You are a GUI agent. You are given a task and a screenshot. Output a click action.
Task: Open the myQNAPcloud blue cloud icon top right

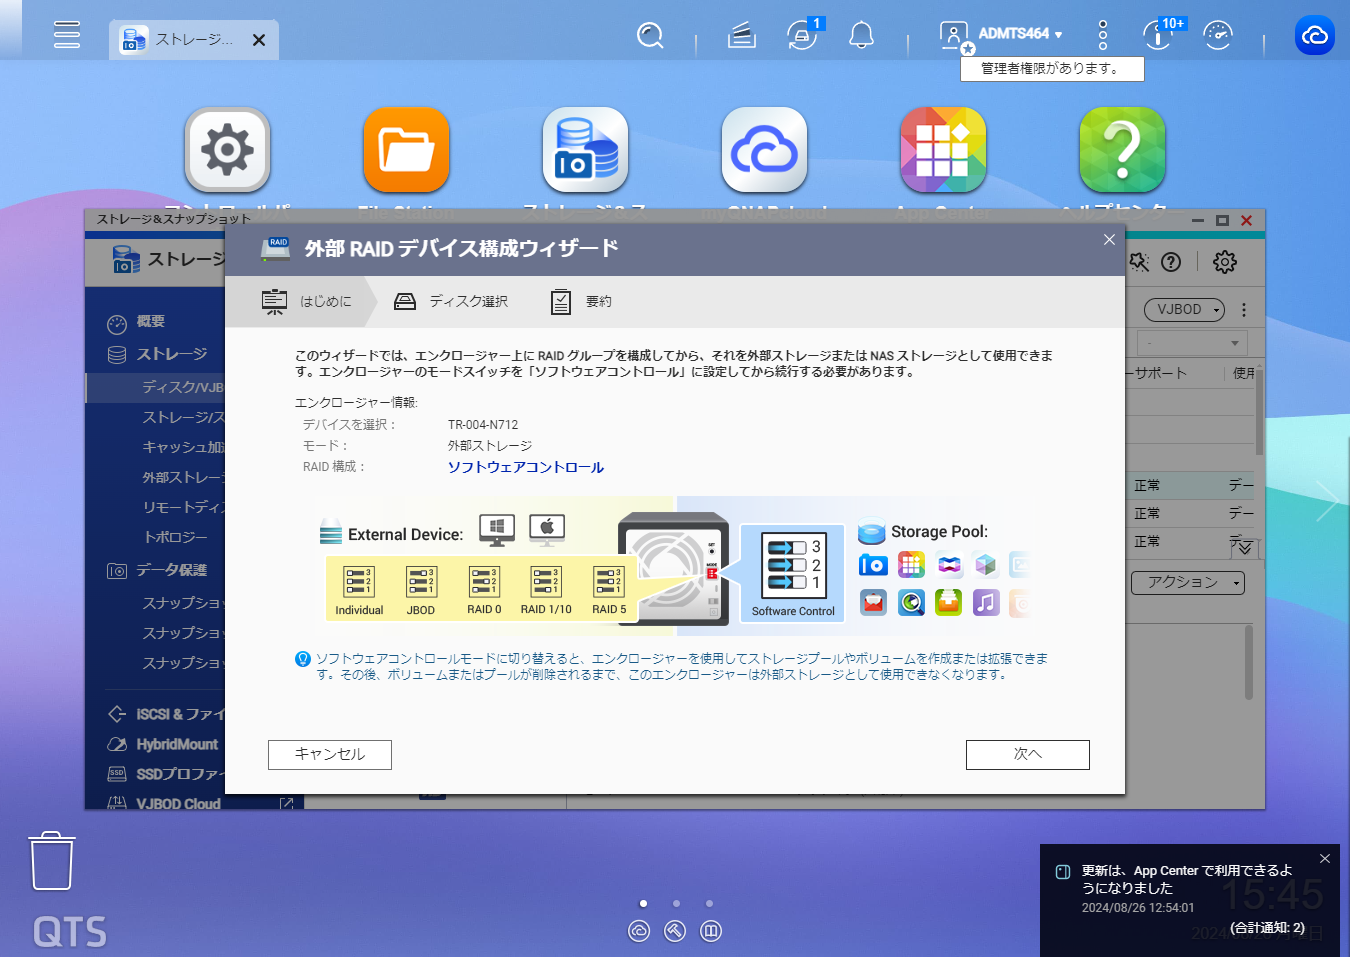pos(1315,35)
